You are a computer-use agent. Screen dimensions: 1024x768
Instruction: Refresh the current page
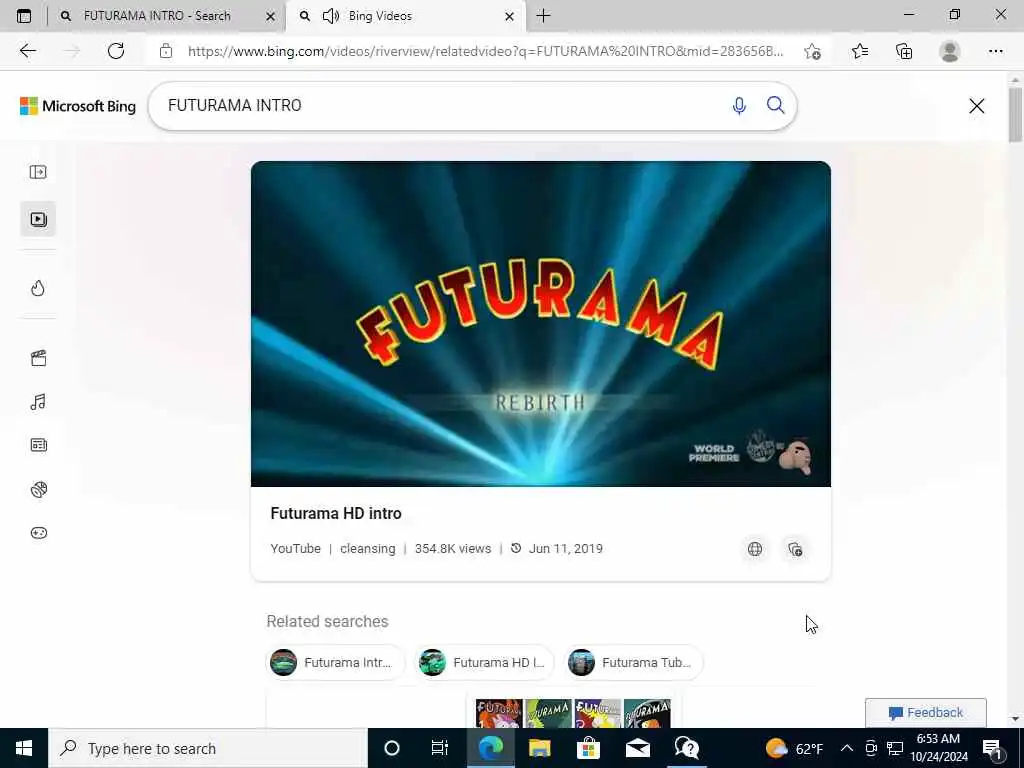(x=116, y=51)
